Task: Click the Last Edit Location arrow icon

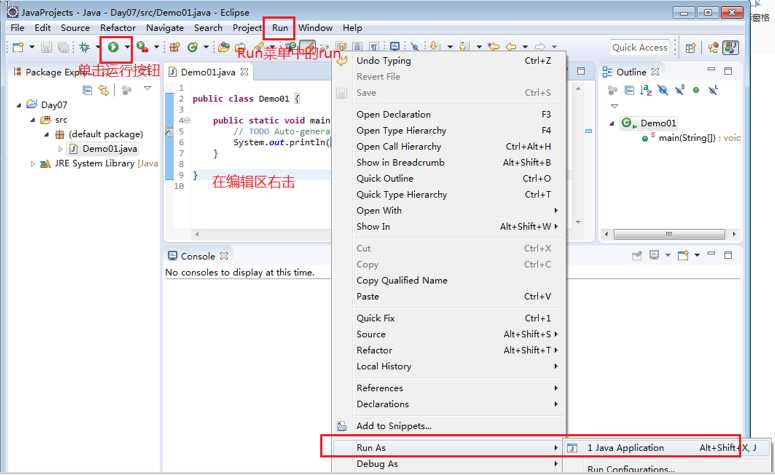Action: pyautogui.click(x=493, y=47)
